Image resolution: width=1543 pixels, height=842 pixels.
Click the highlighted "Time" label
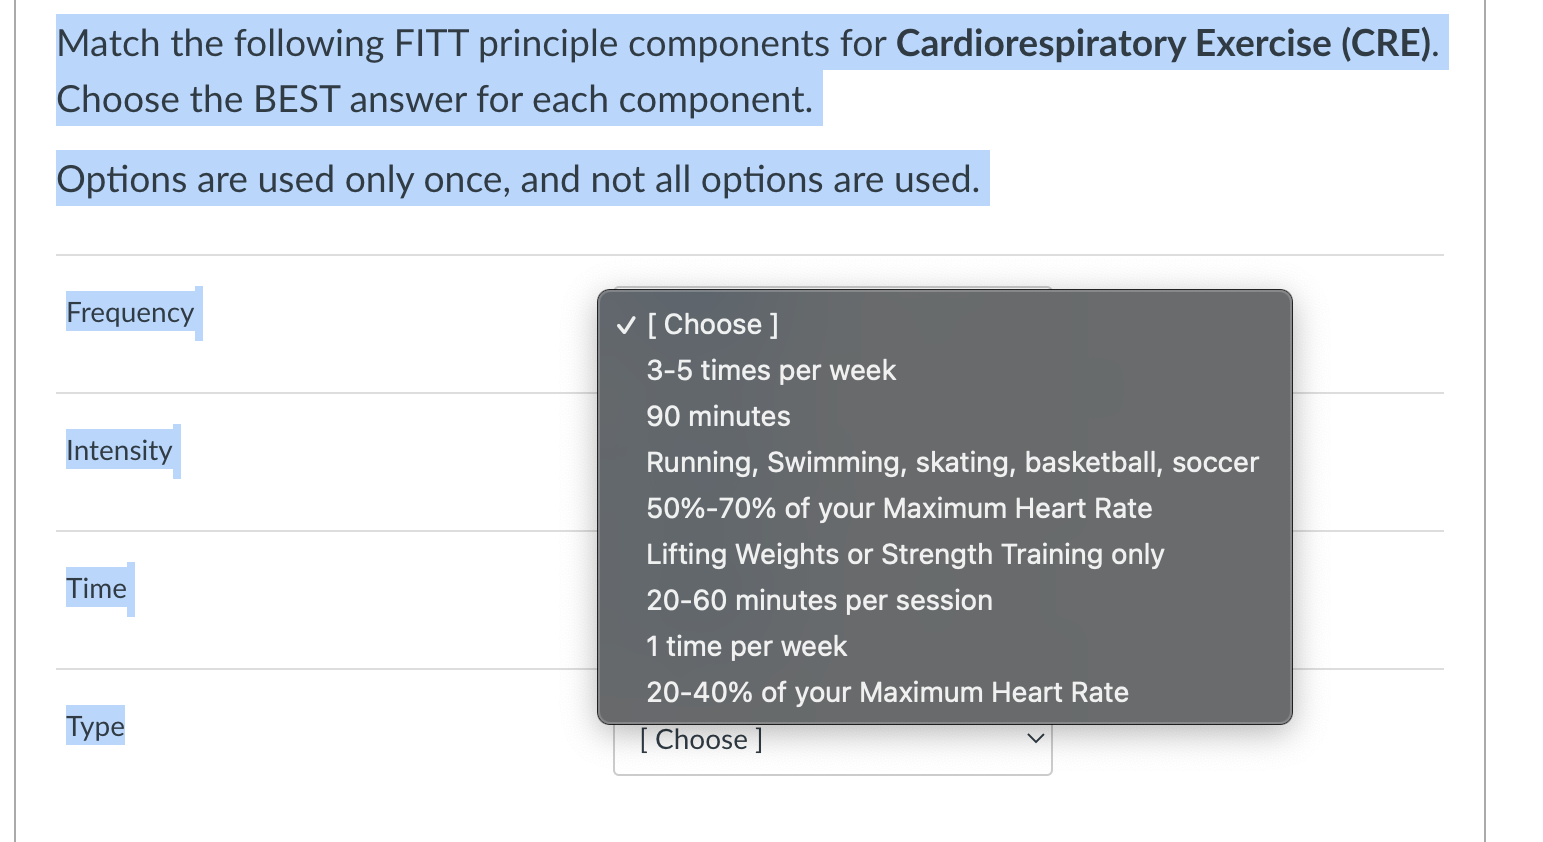96,588
